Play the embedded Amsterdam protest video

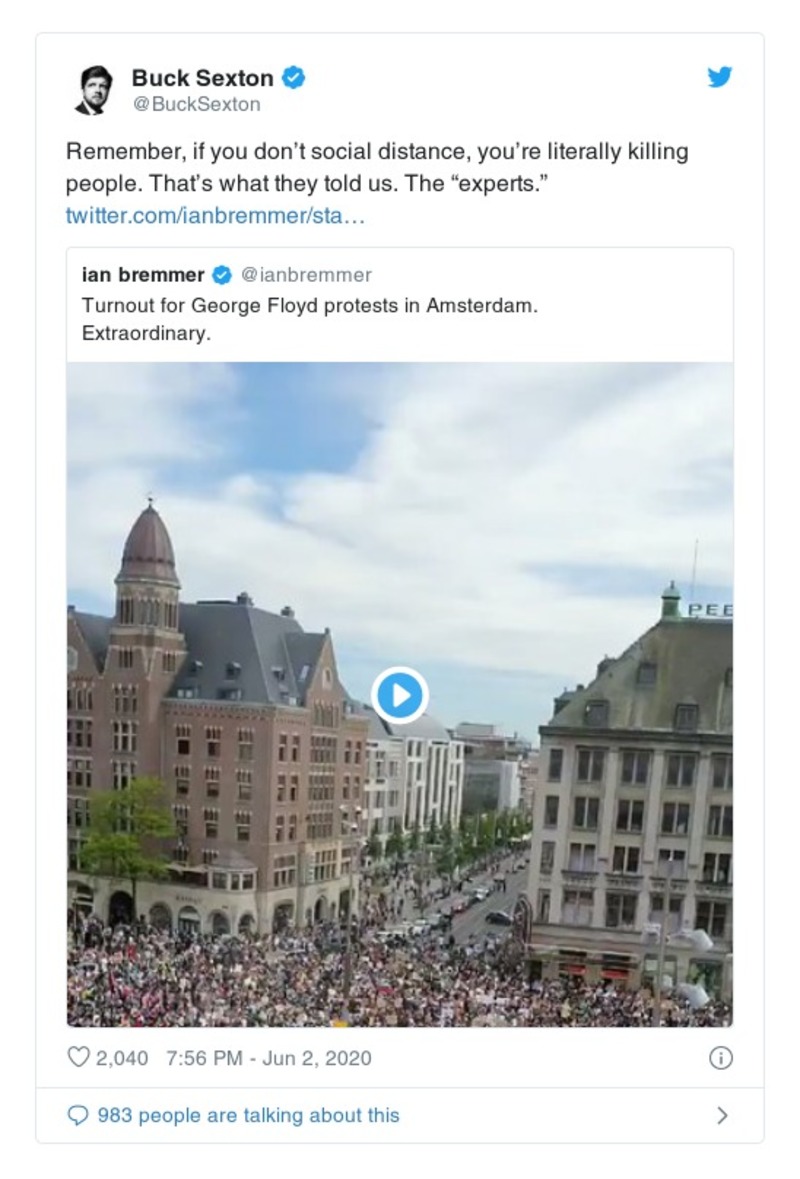(400, 694)
